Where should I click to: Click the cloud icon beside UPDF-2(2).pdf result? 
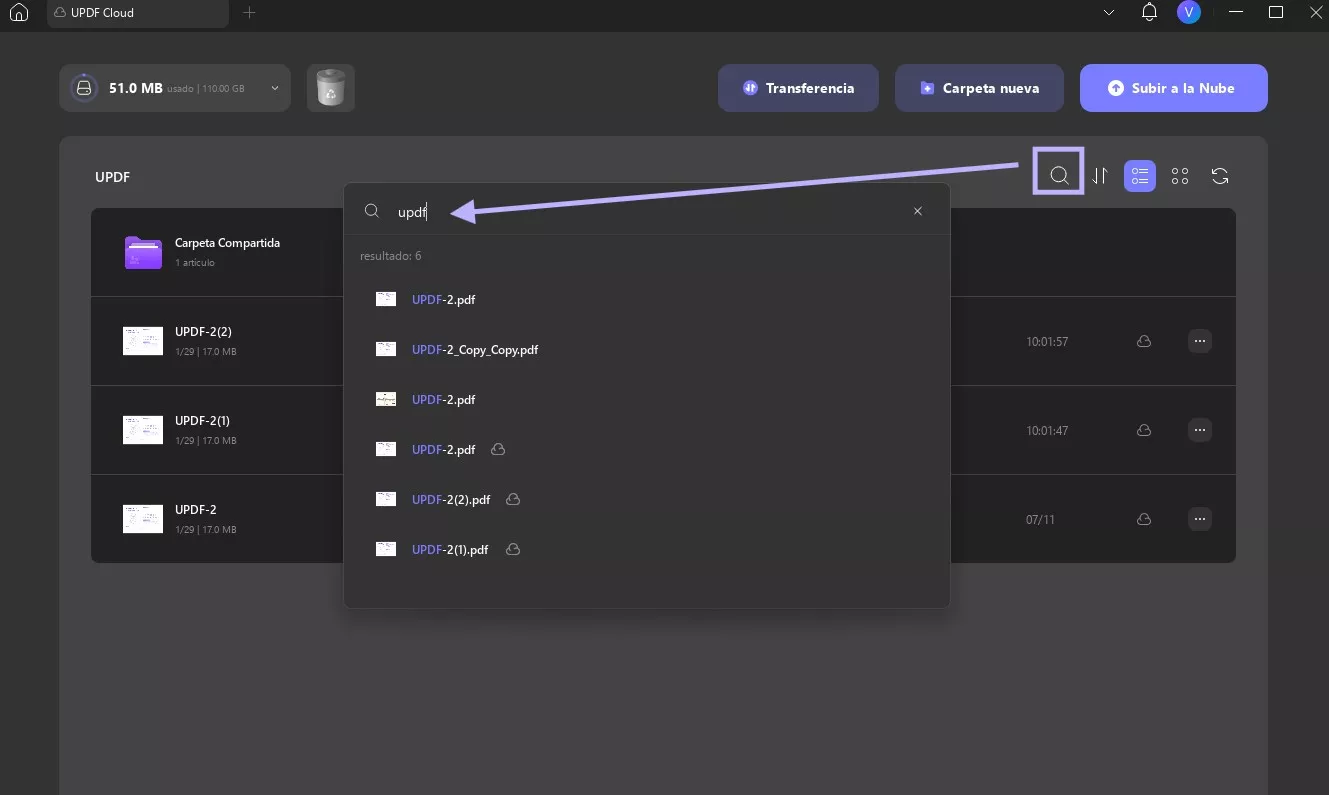click(513, 499)
